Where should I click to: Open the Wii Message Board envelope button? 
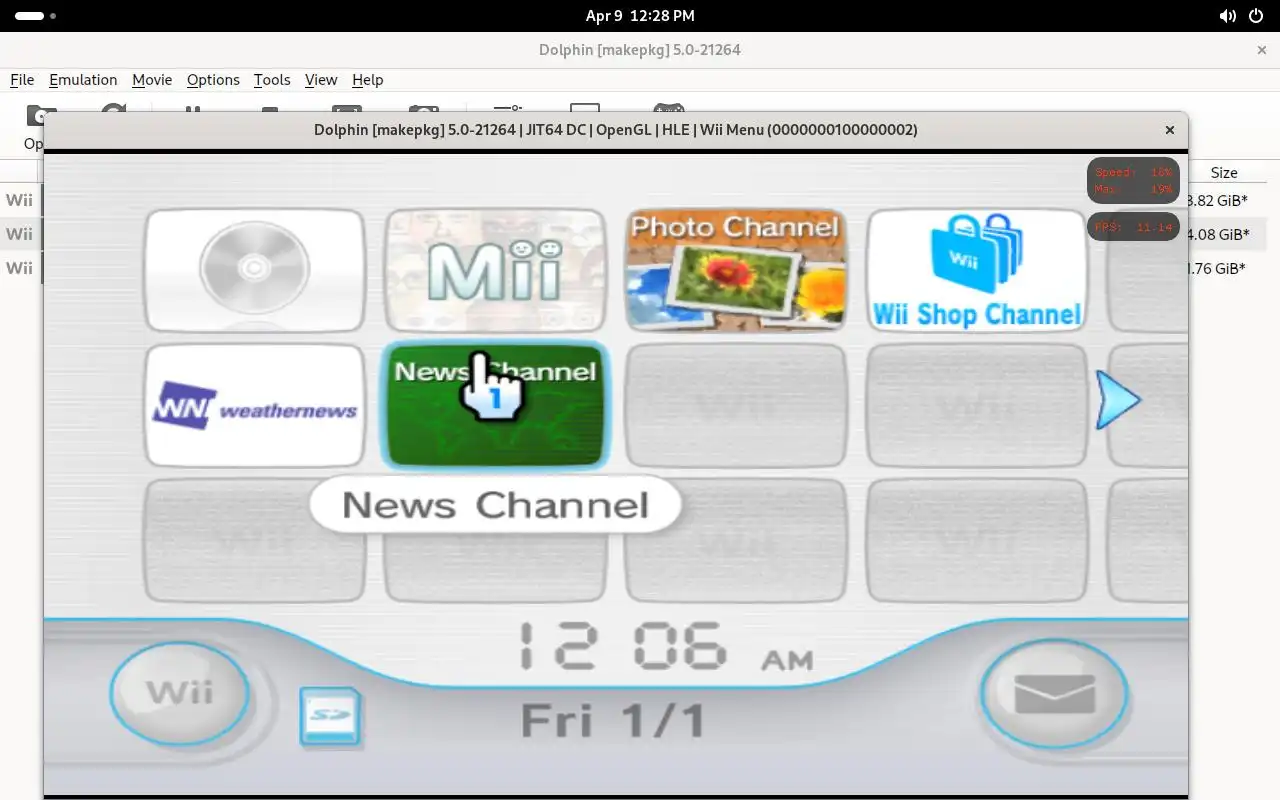point(1054,693)
